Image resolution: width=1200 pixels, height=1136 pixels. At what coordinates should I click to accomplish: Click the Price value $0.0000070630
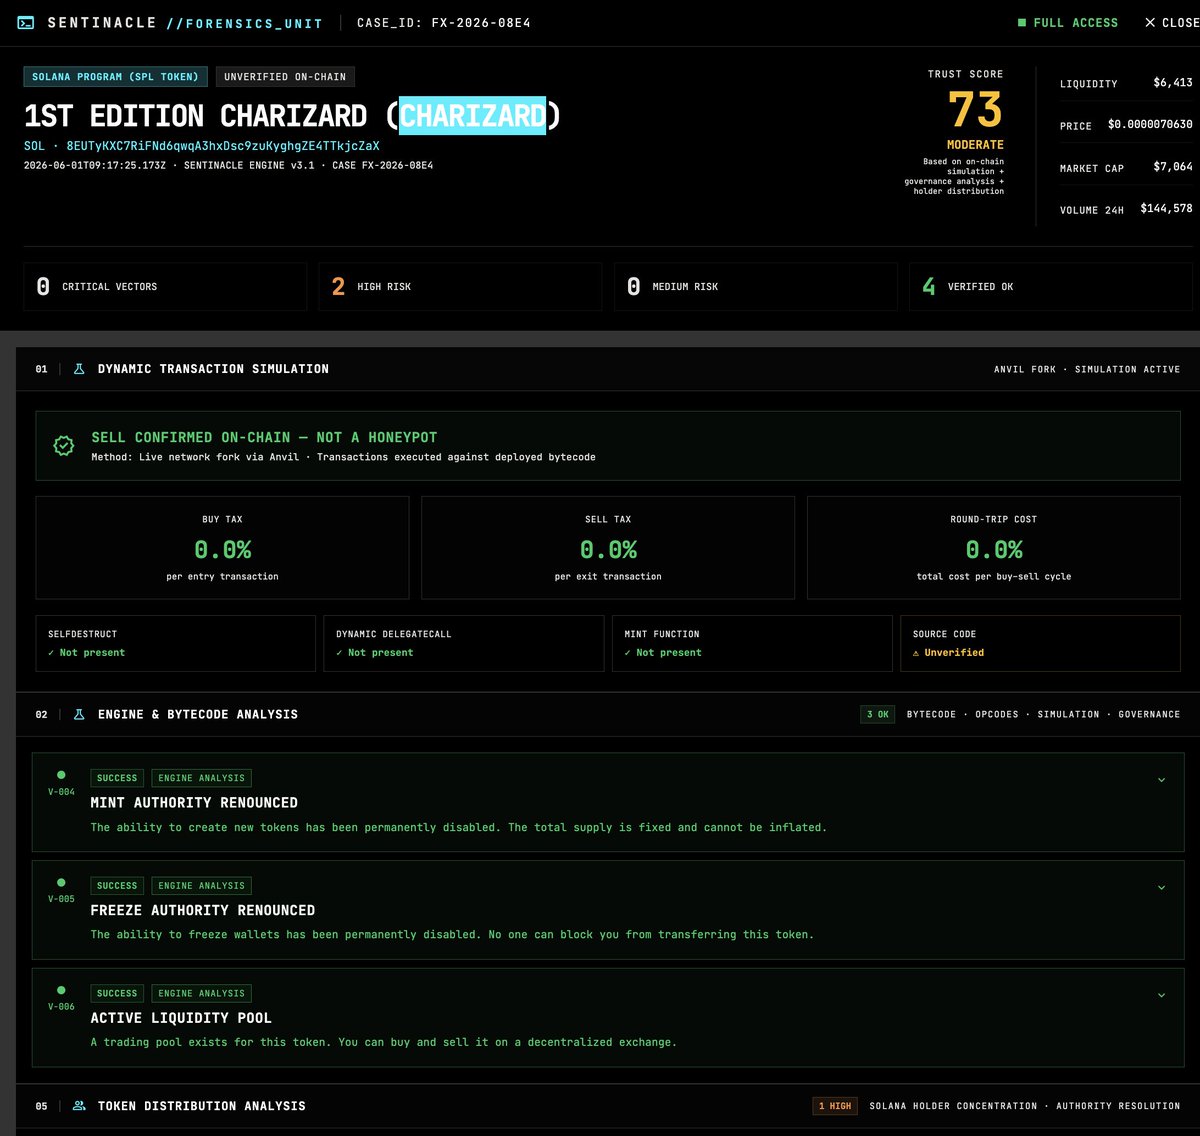coord(1150,125)
